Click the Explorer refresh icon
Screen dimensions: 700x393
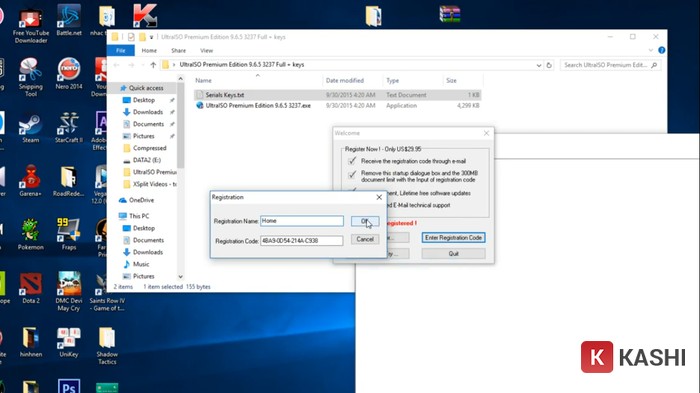[549, 65]
